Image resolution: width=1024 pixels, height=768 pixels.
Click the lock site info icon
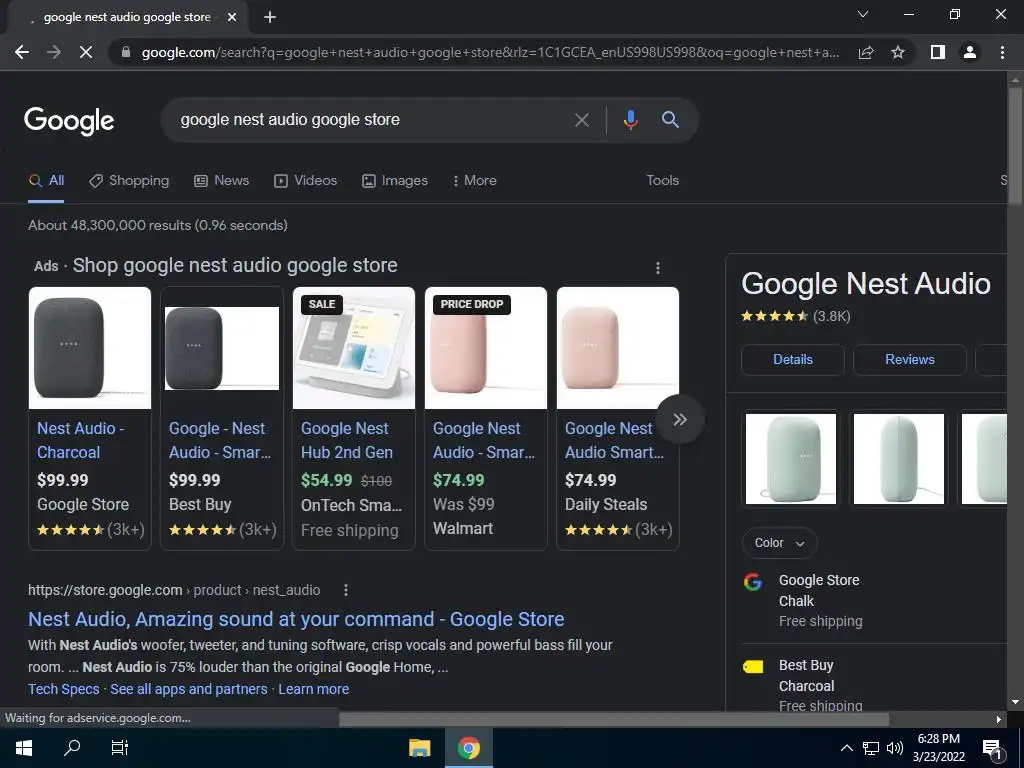(126, 52)
